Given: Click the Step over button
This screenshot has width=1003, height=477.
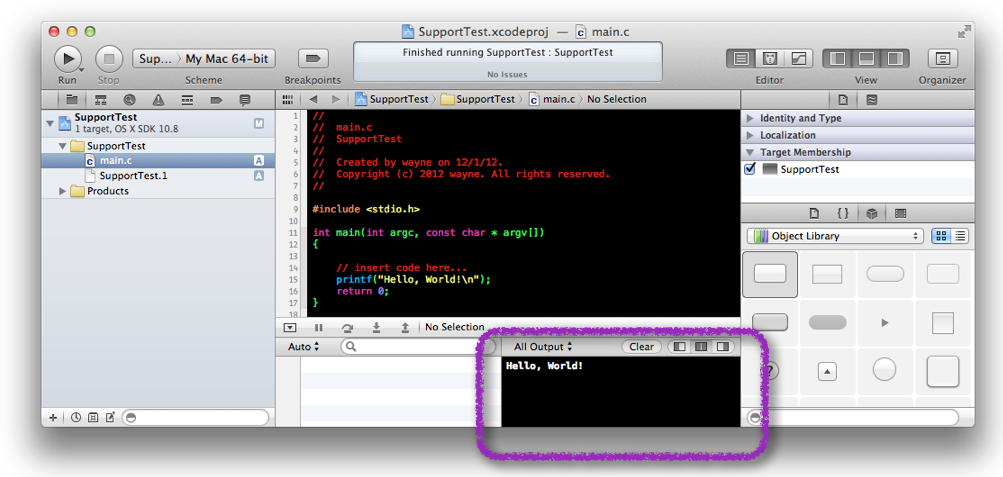Looking at the screenshot, I should click(347, 327).
